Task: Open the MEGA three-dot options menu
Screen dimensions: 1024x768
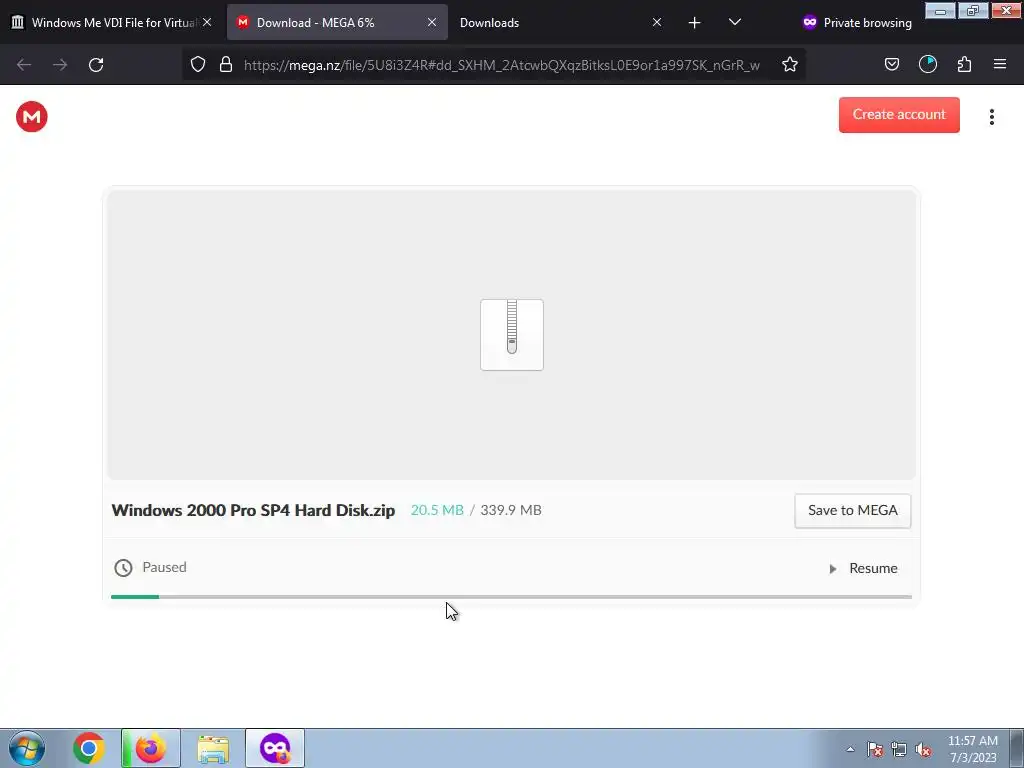Action: pyautogui.click(x=991, y=117)
